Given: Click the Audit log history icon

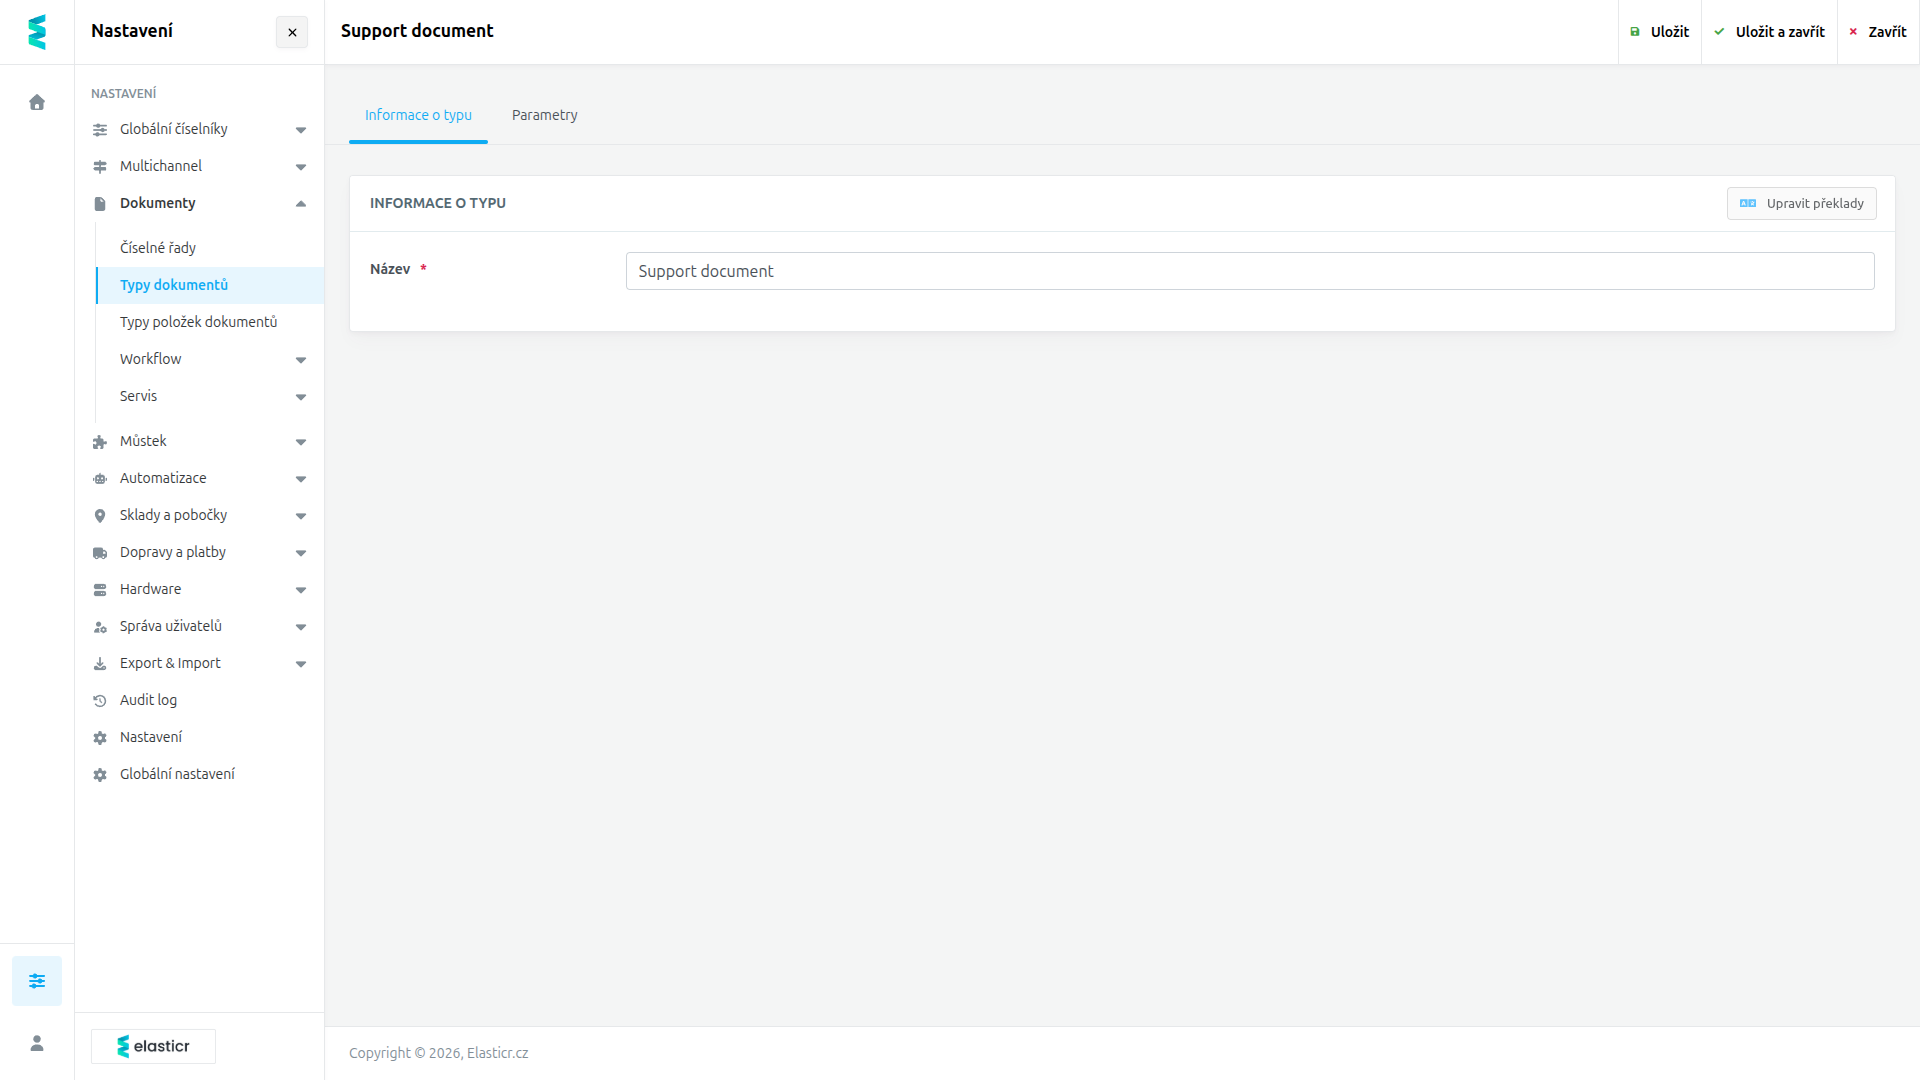Looking at the screenshot, I should point(100,701).
